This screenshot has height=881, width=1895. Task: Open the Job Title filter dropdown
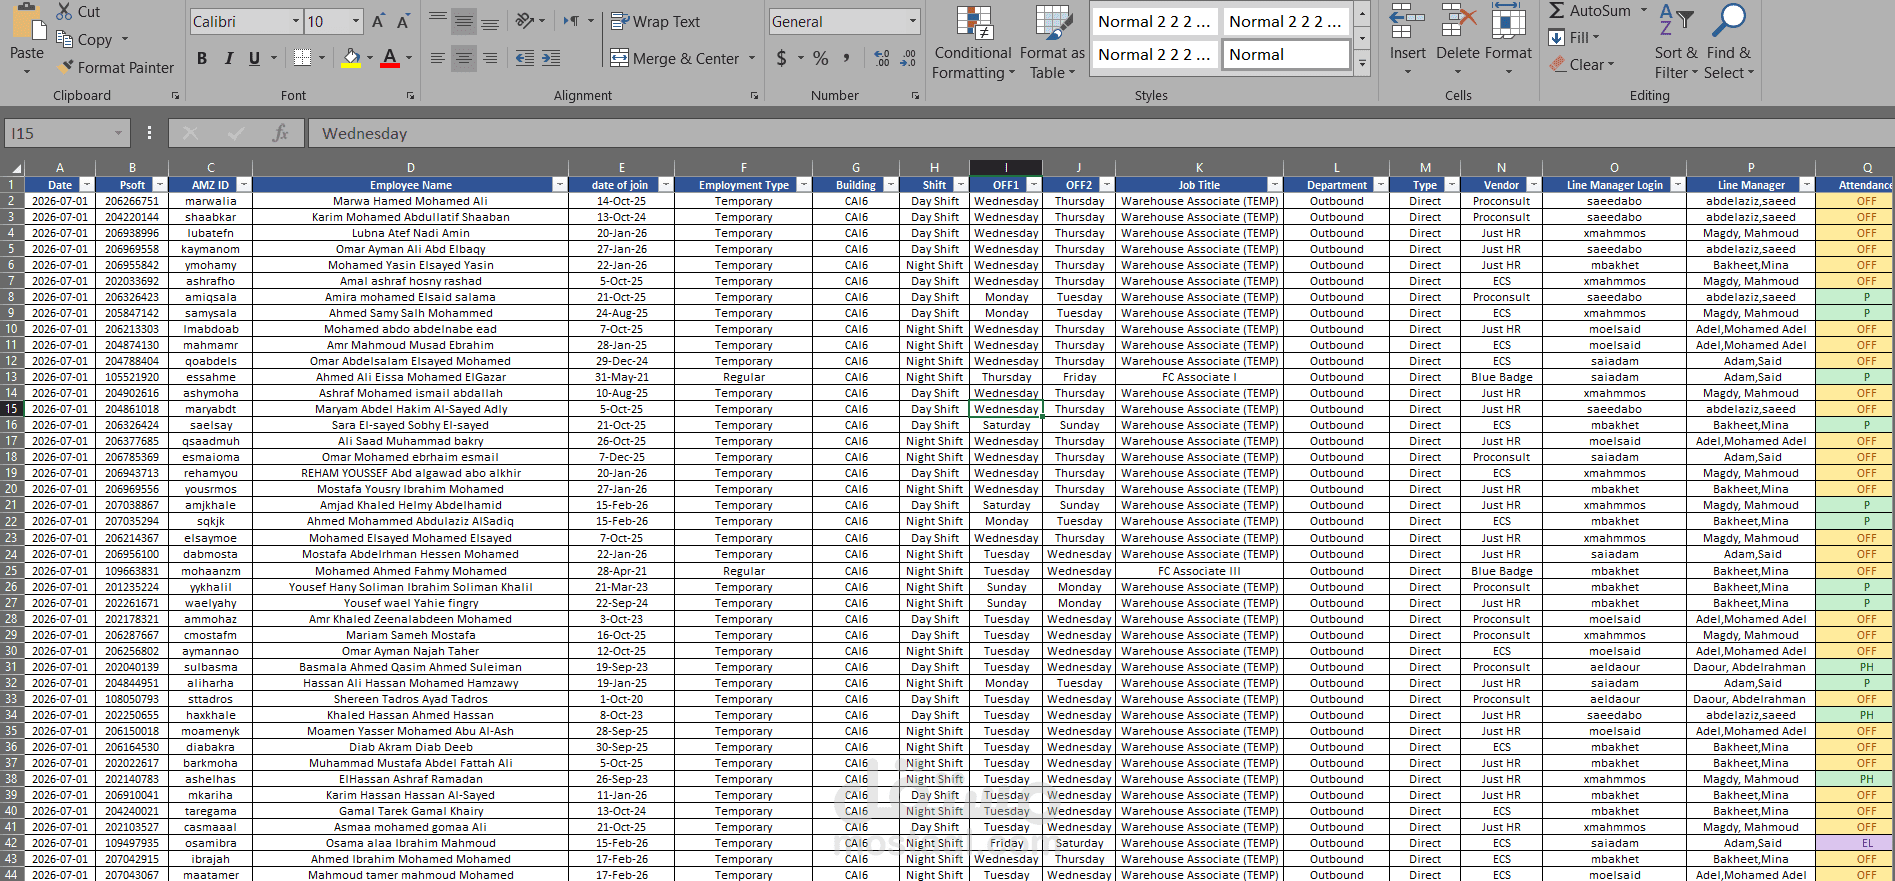point(1275,185)
